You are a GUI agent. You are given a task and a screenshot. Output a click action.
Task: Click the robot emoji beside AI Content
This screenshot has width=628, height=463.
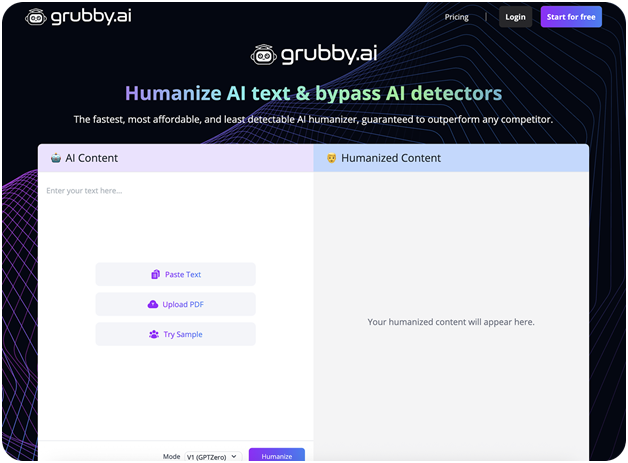55,158
